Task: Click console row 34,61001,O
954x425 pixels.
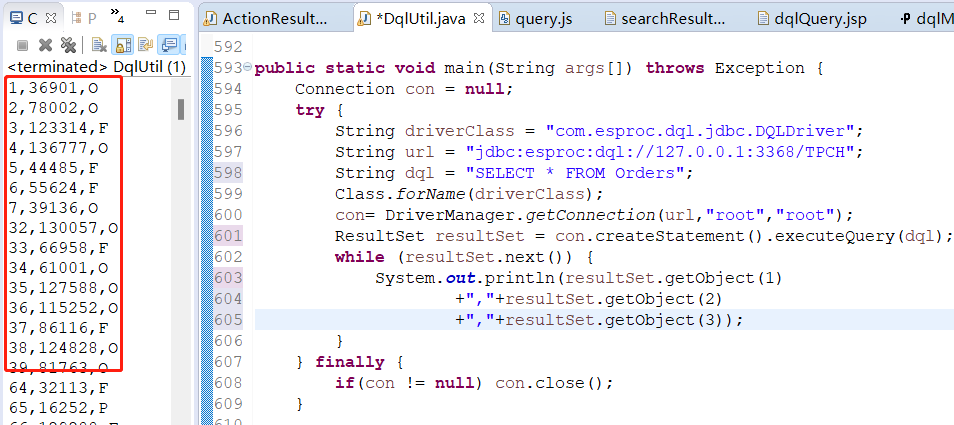Action: (x=58, y=268)
